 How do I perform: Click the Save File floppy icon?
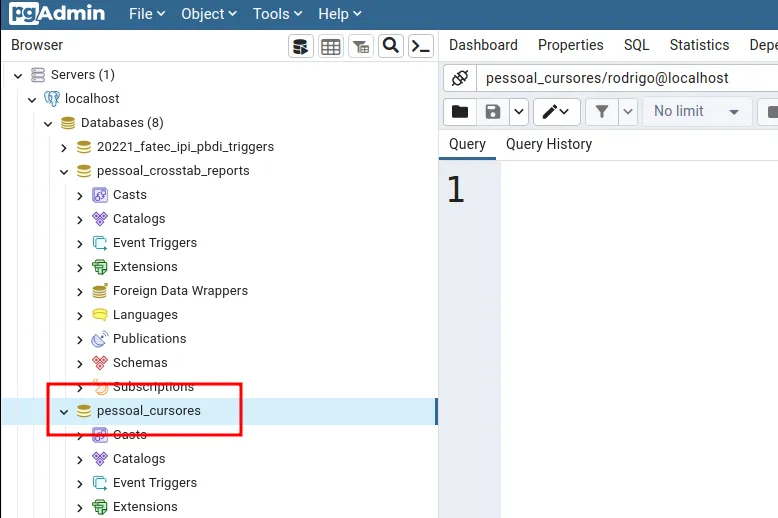(x=493, y=112)
